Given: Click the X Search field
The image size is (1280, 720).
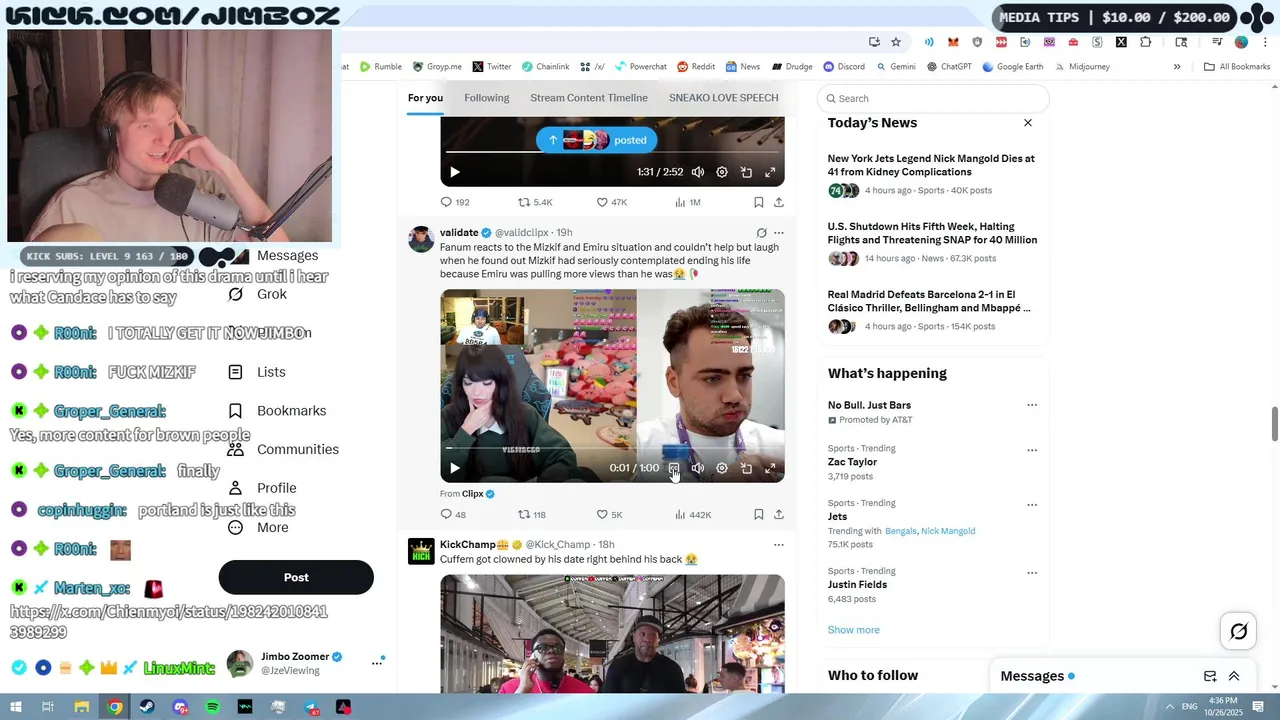Looking at the screenshot, I should [x=933, y=98].
